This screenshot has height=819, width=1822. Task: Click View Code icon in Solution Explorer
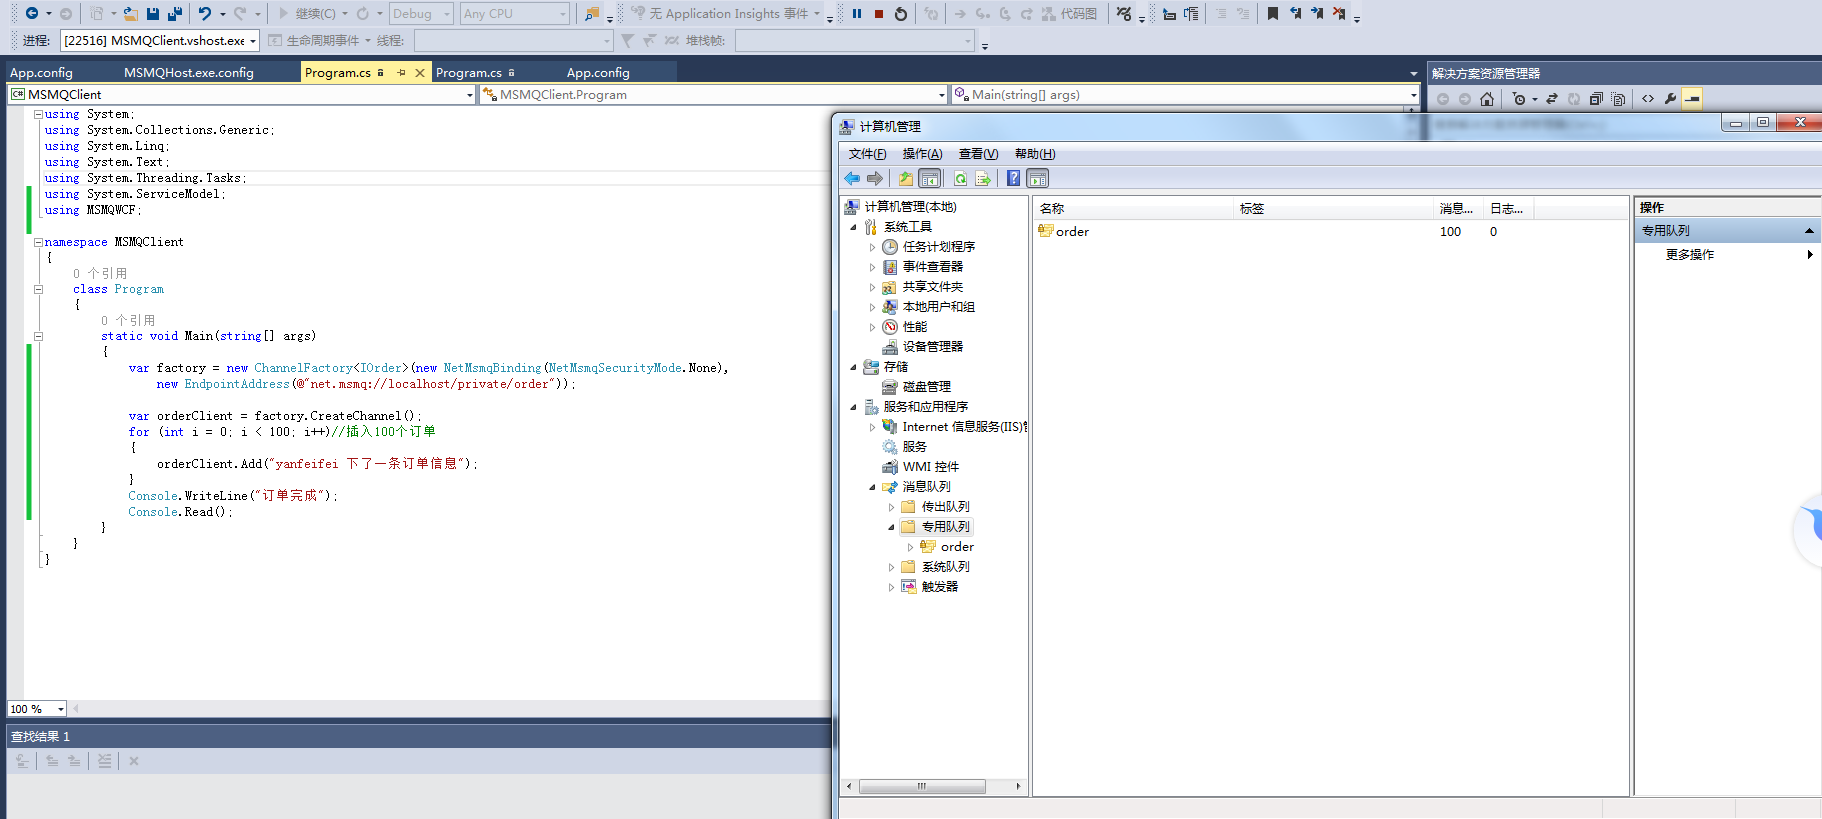click(x=1648, y=99)
